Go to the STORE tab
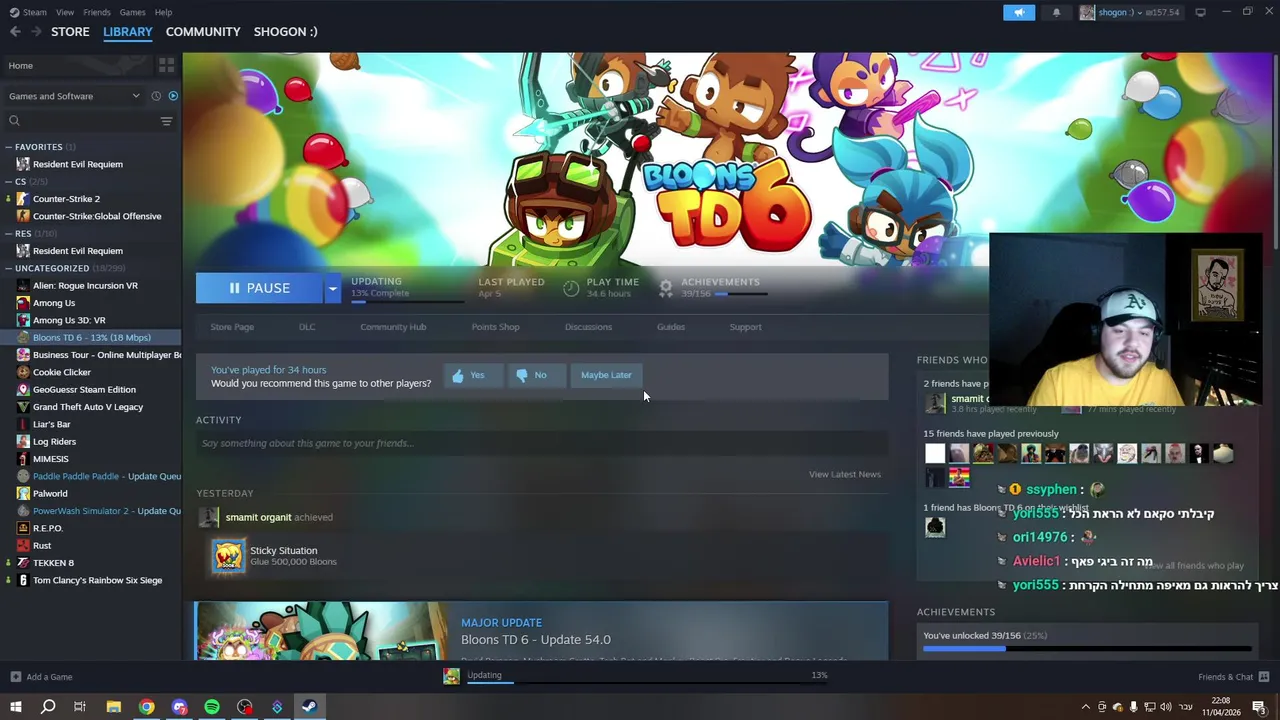 coord(70,32)
